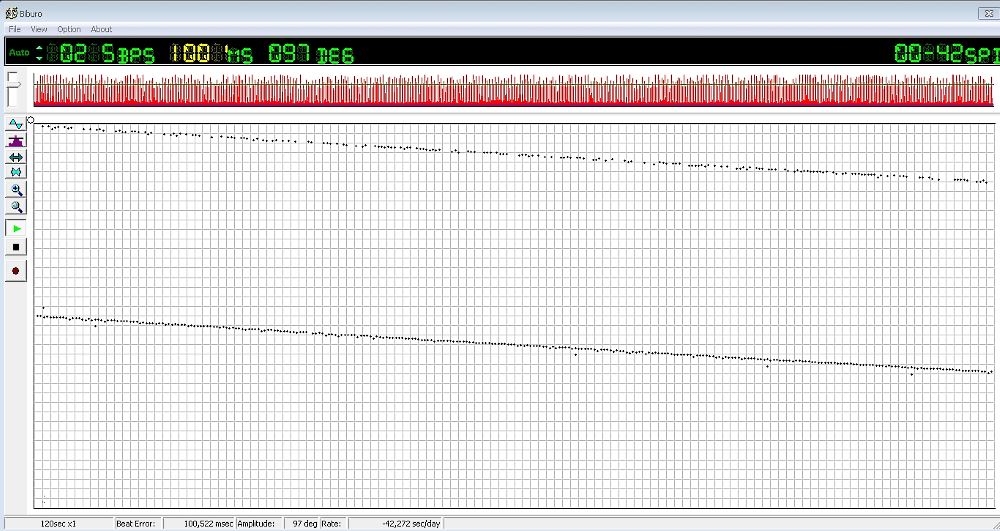
Task: Open the File menu
Action: coord(15,29)
